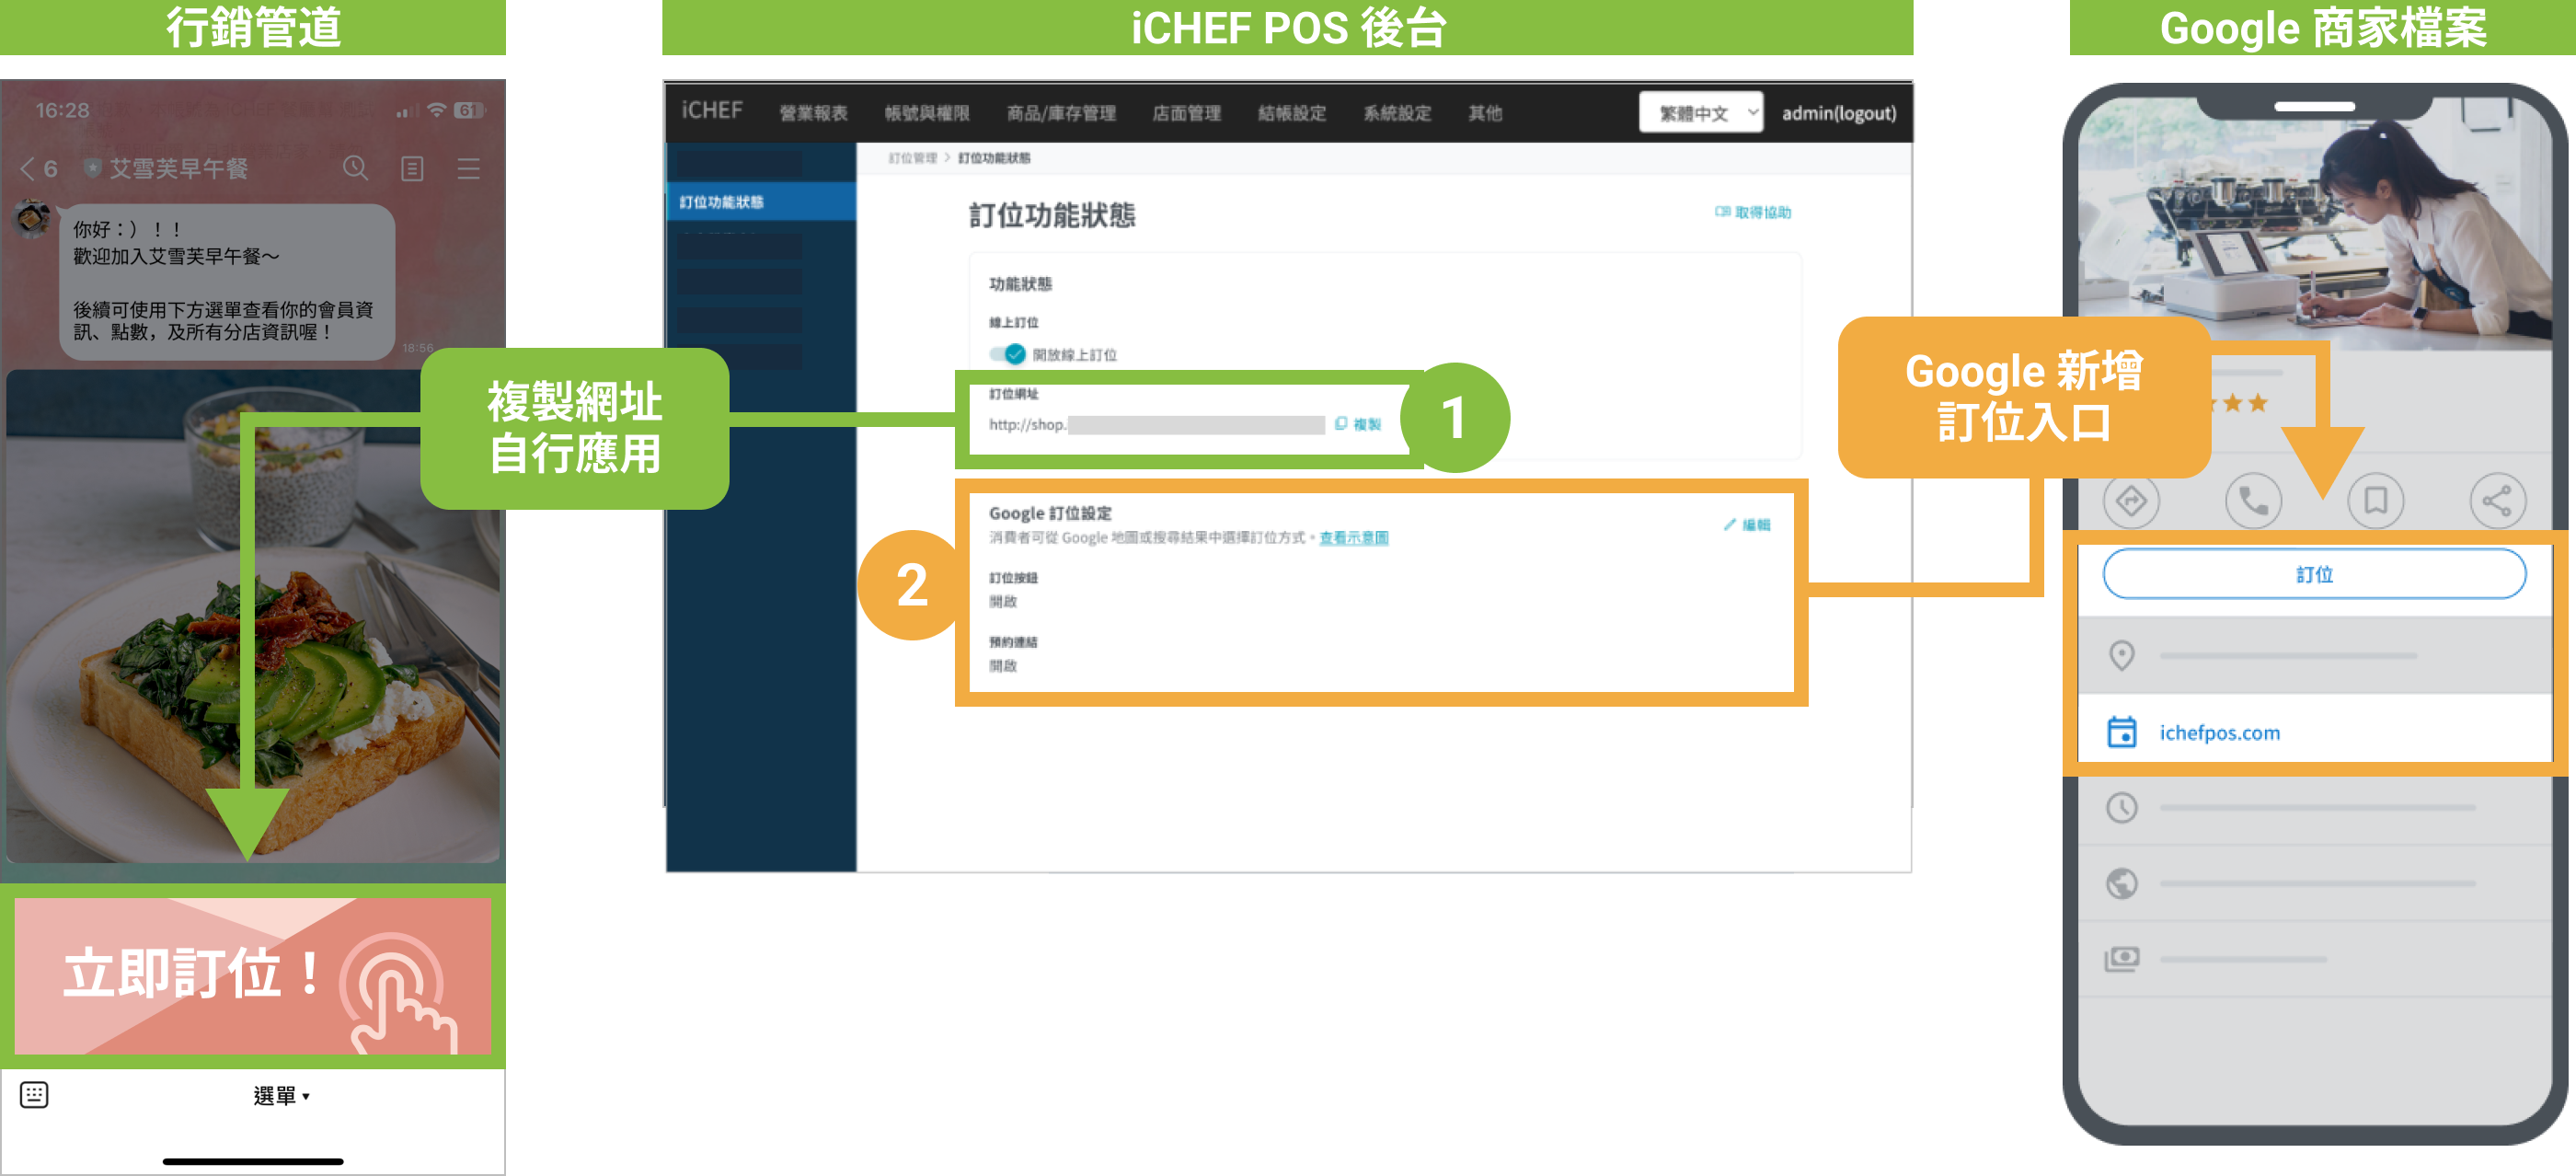Tap the directions icon on Google profile
The width and height of the screenshot is (2576, 1176).
2130,500
